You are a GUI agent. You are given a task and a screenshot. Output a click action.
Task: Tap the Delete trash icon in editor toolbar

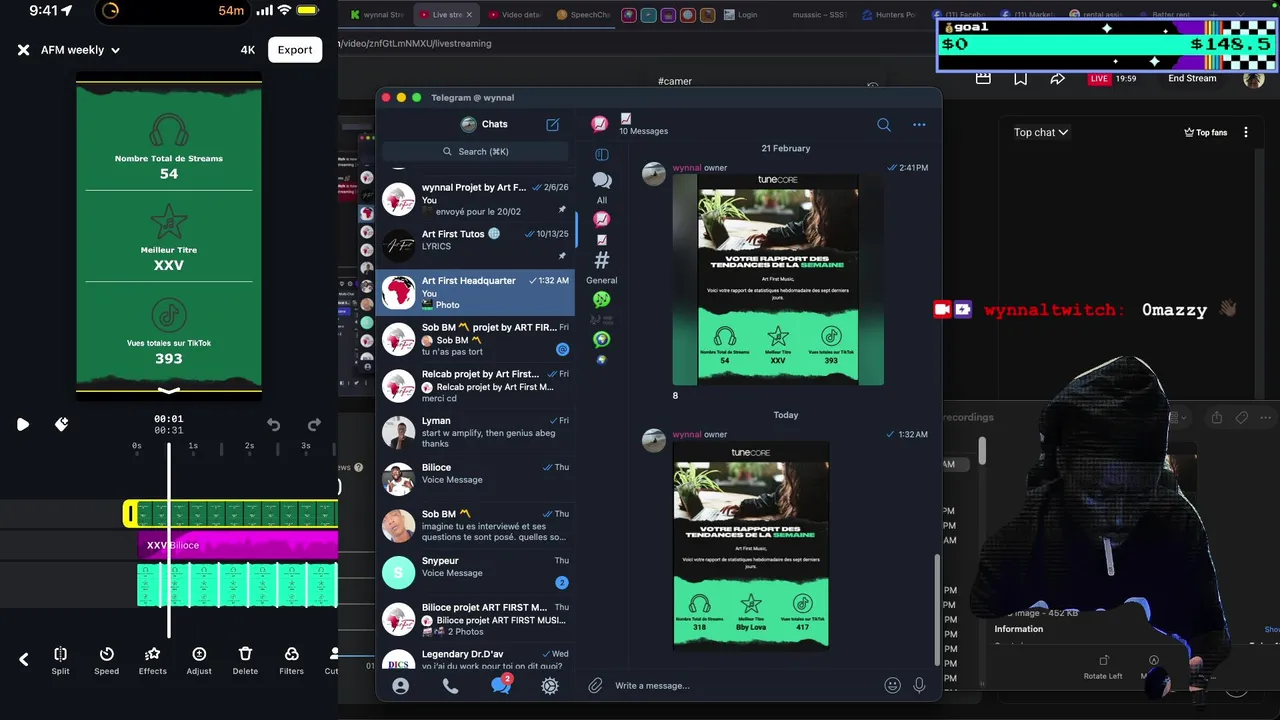245,660
